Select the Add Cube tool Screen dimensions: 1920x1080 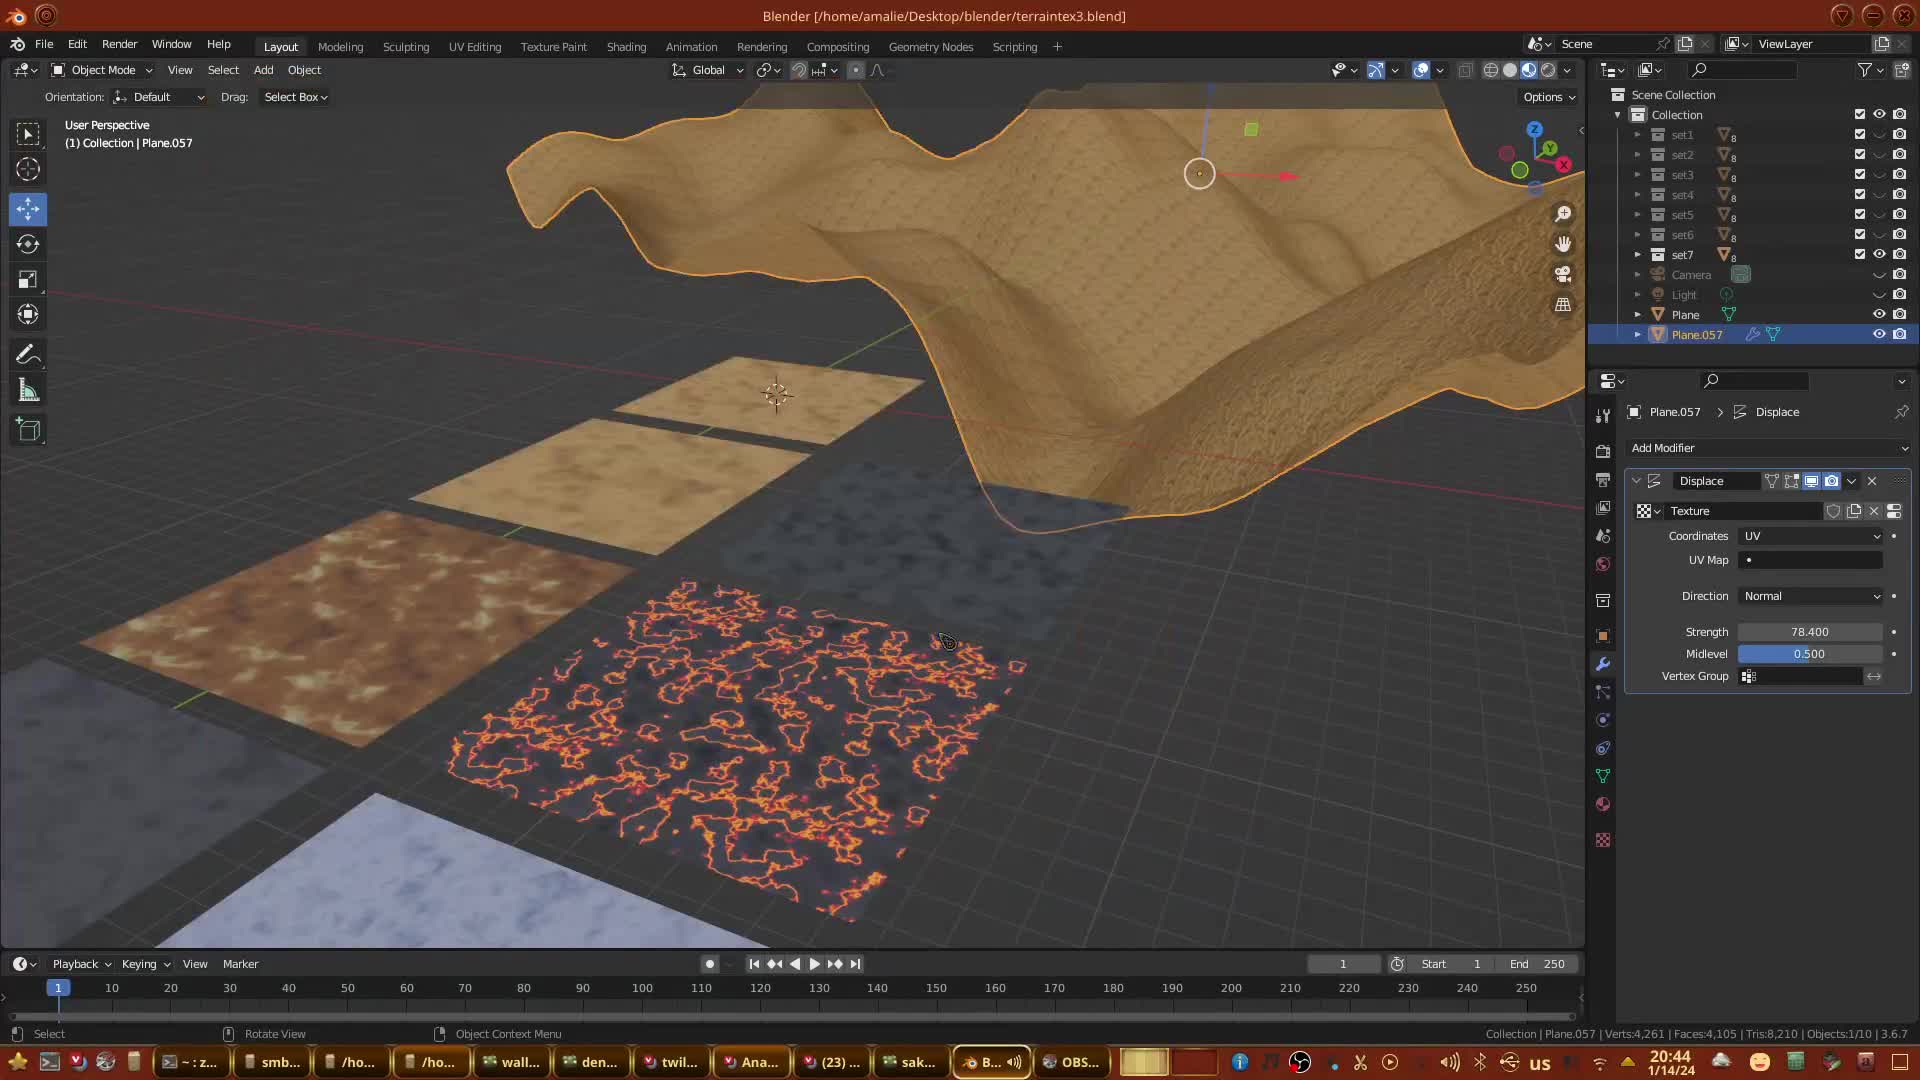point(28,430)
